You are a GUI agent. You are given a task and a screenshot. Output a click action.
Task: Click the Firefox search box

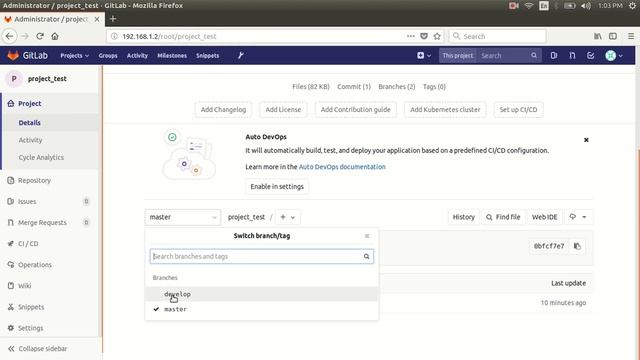497,36
